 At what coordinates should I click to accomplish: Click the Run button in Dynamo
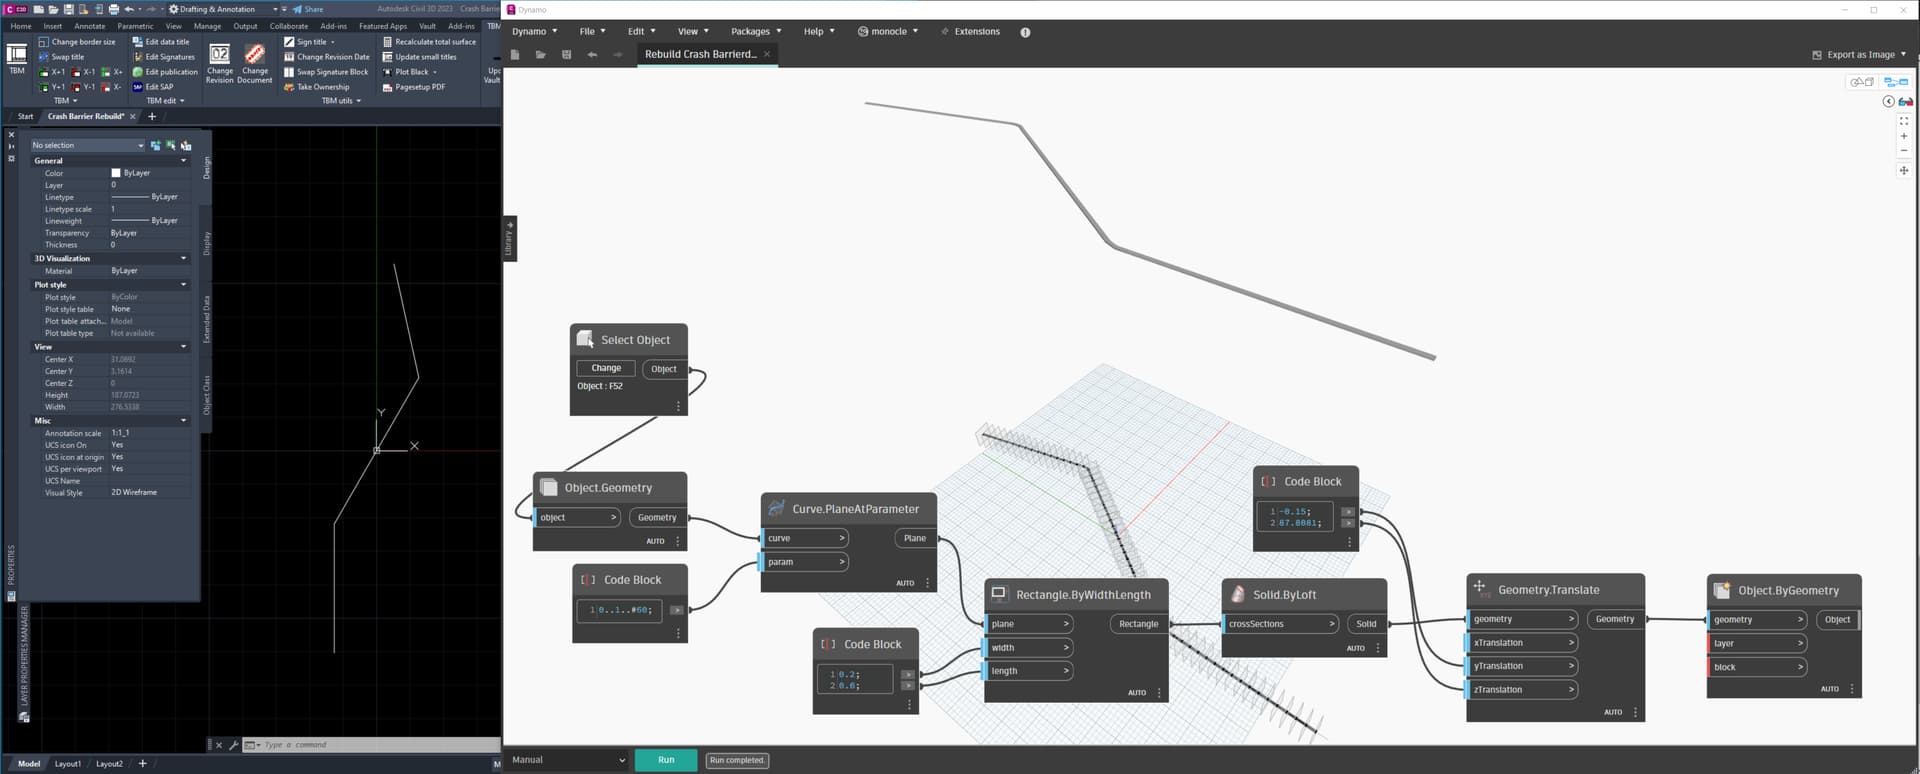666,760
